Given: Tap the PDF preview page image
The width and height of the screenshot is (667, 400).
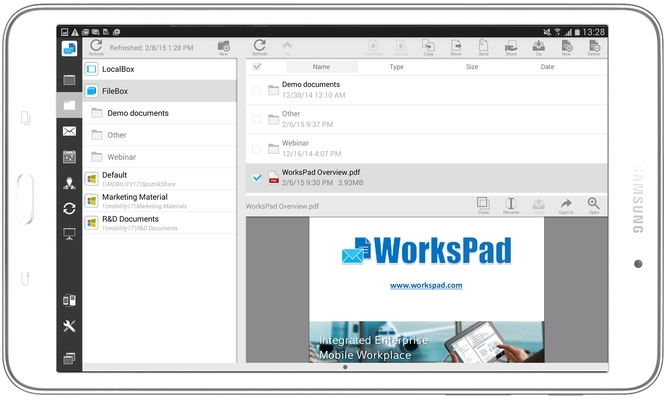Looking at the screenshot, I should tap(426, 290).
